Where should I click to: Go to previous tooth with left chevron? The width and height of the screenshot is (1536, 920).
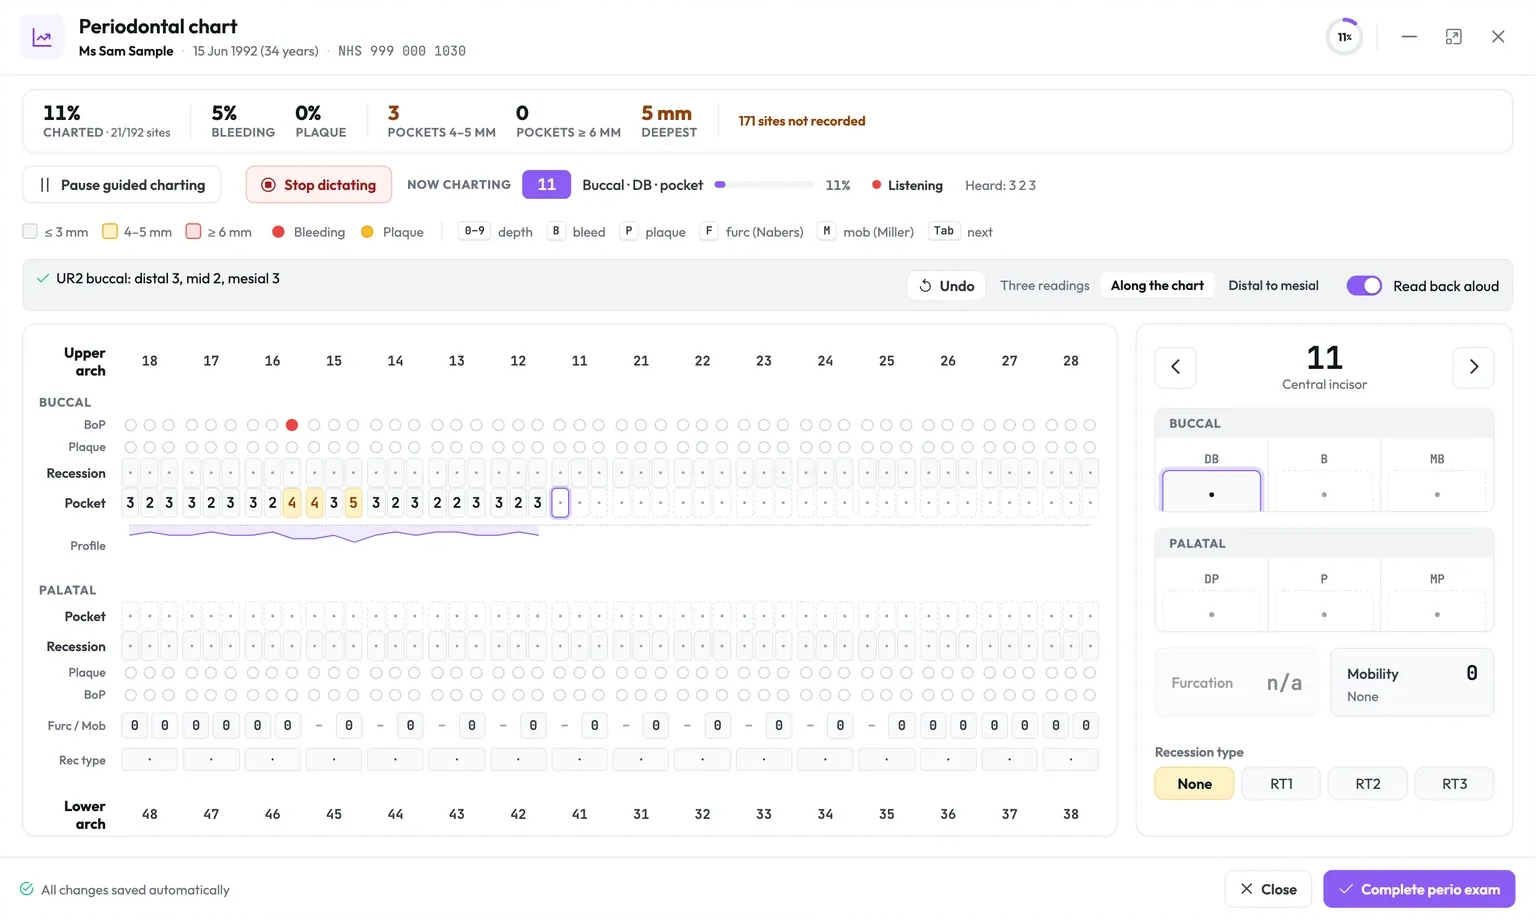(x=1176, y=367)
